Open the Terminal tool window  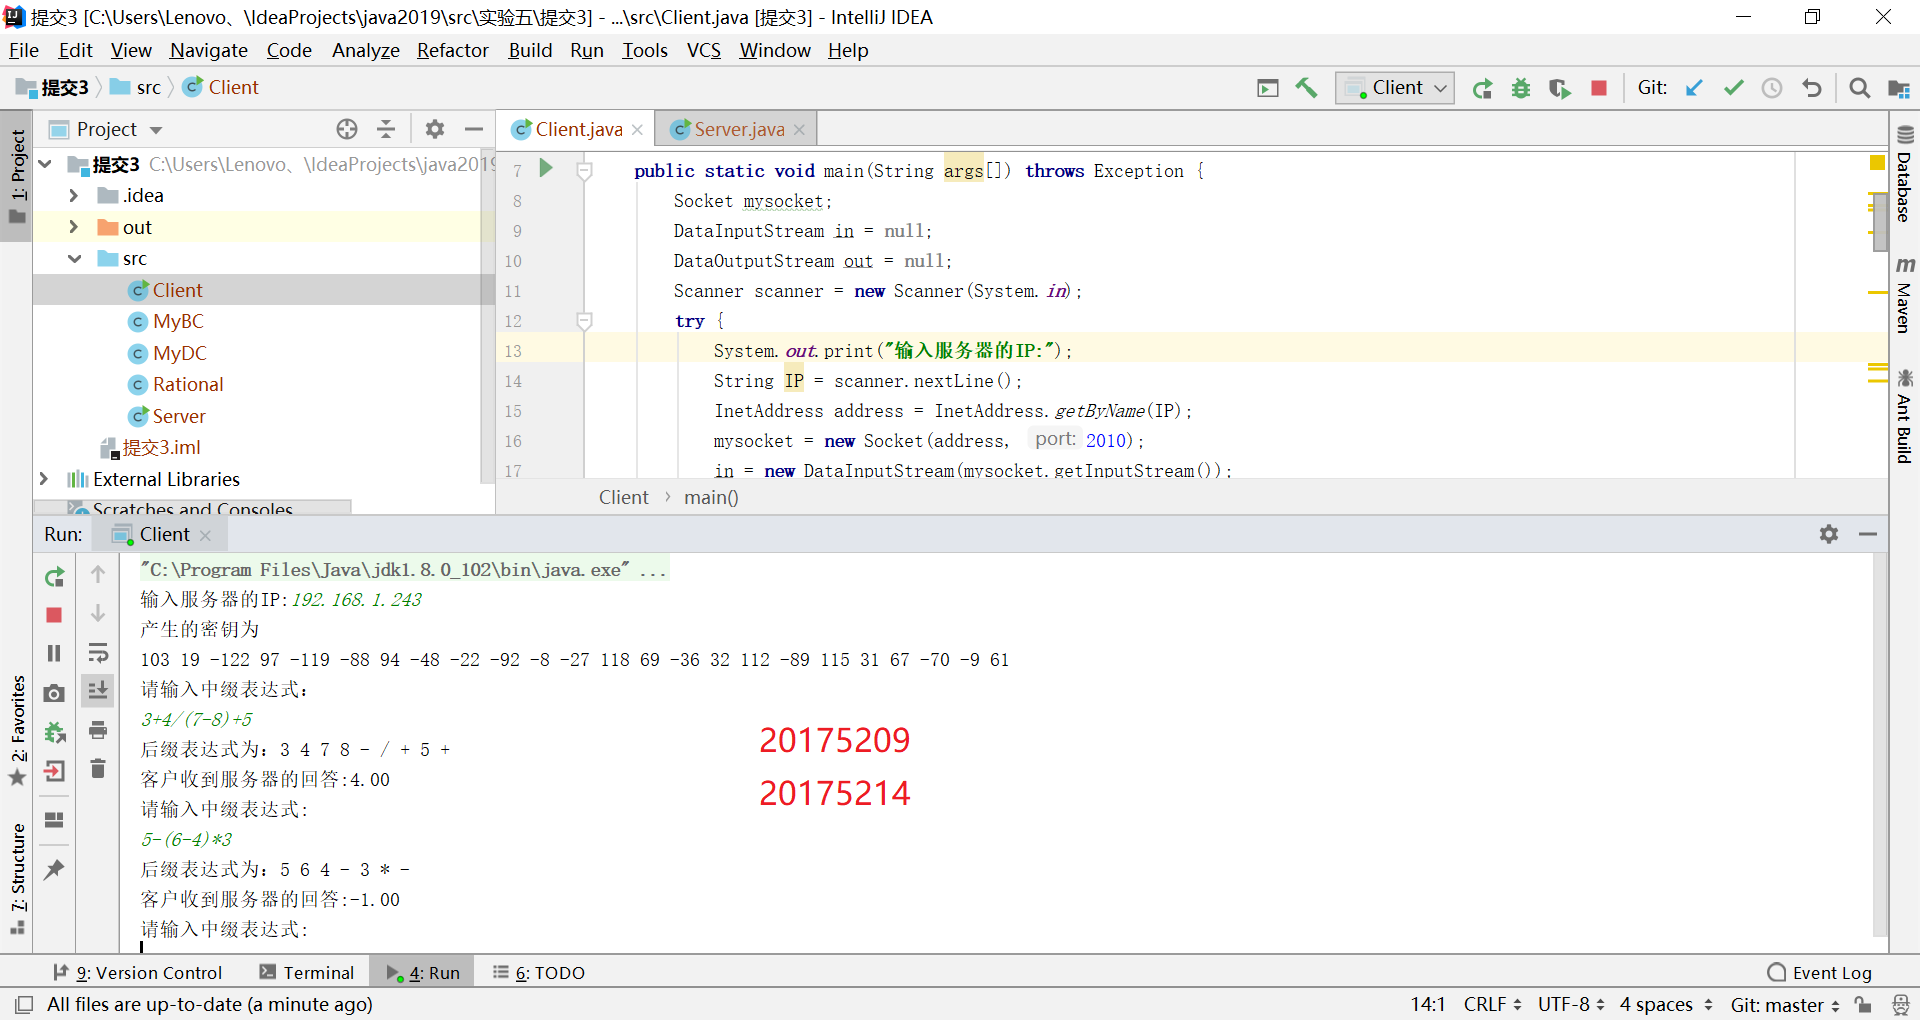click(x=307, y=973)
